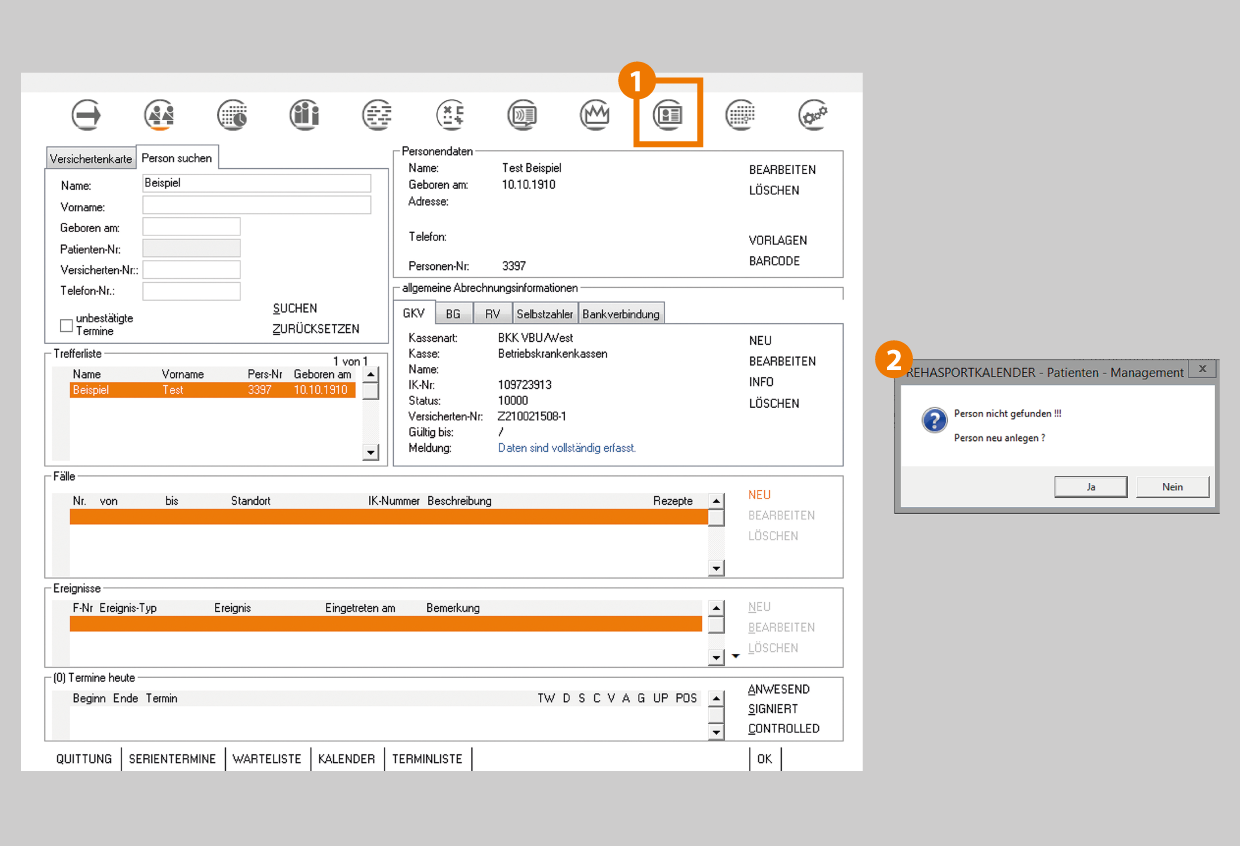This screenshot has height=846, width=1240.
Task: Click the card reader signal icon
Action: click(x=523, y=115)
